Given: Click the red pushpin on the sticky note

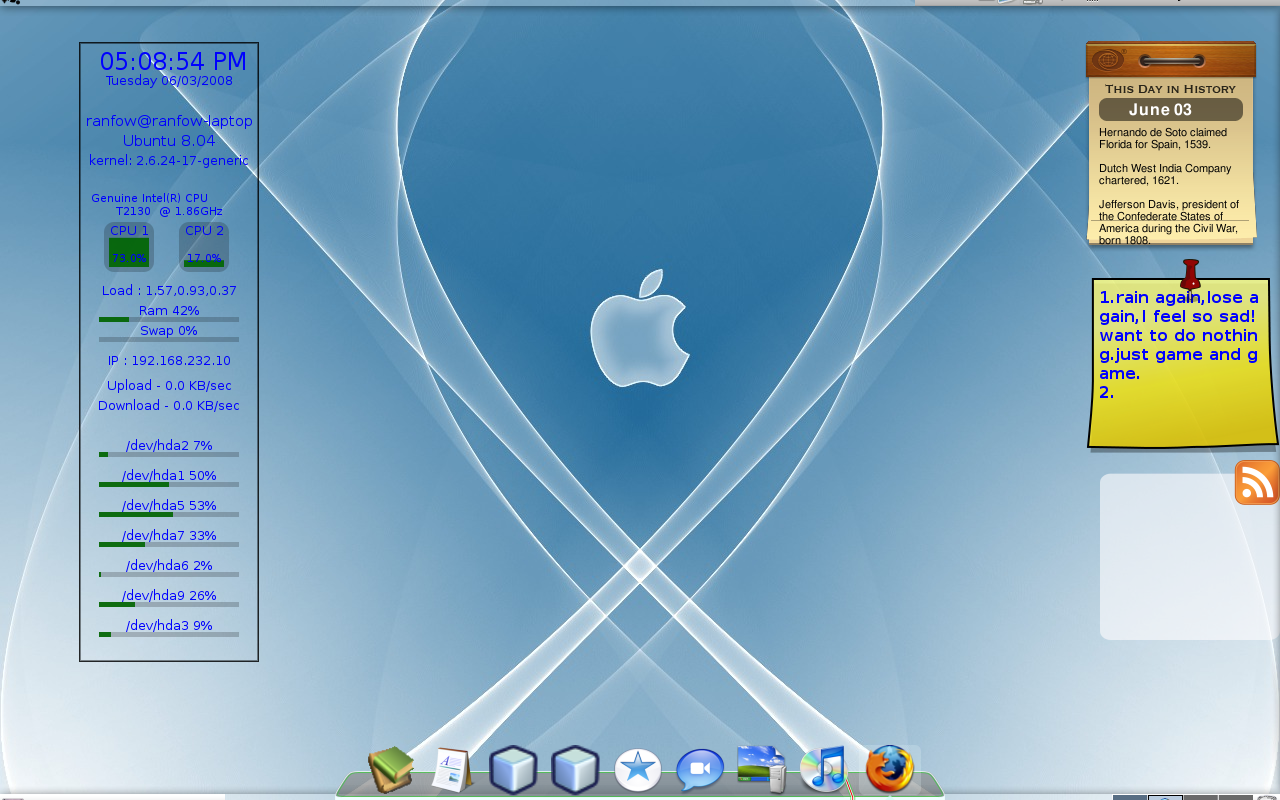Looking at the screenshot, I should point(1190,274).
